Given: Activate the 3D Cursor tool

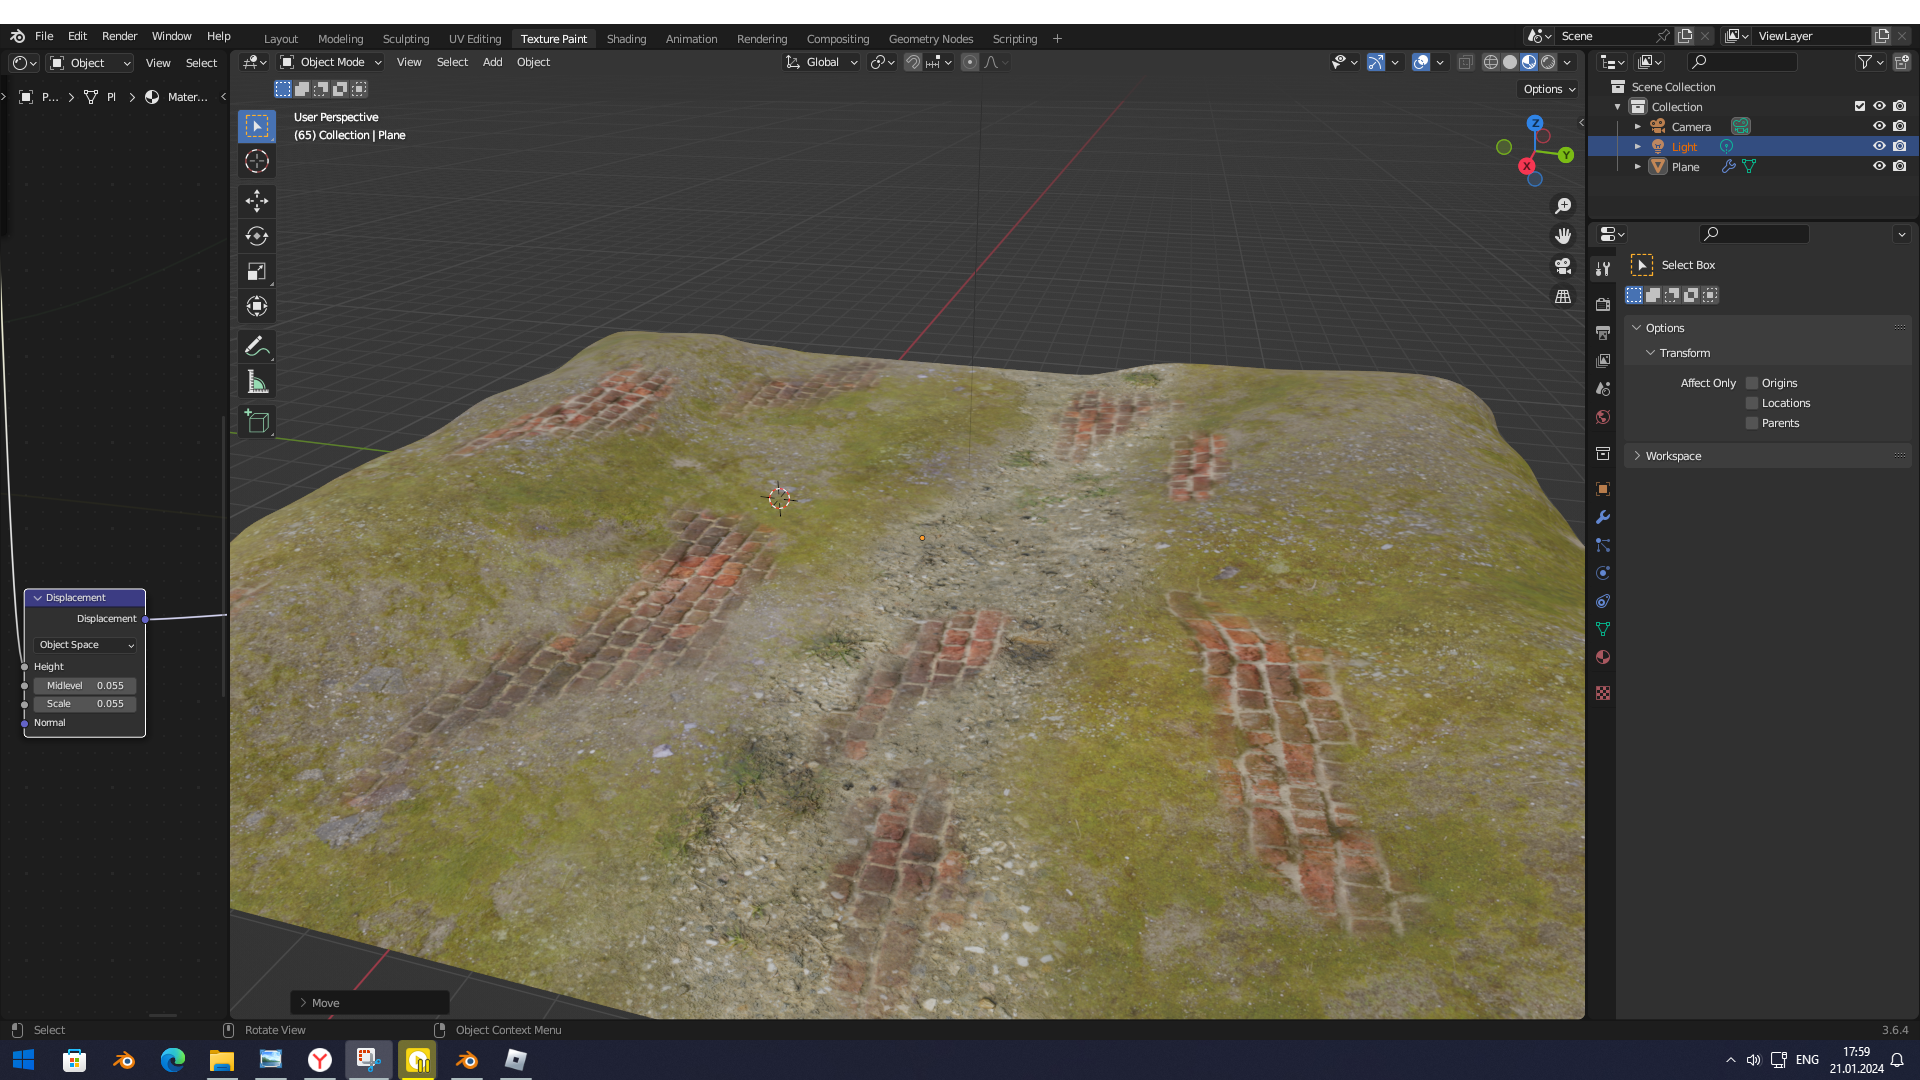Looking at the screenshot, I should coord(257,161).
